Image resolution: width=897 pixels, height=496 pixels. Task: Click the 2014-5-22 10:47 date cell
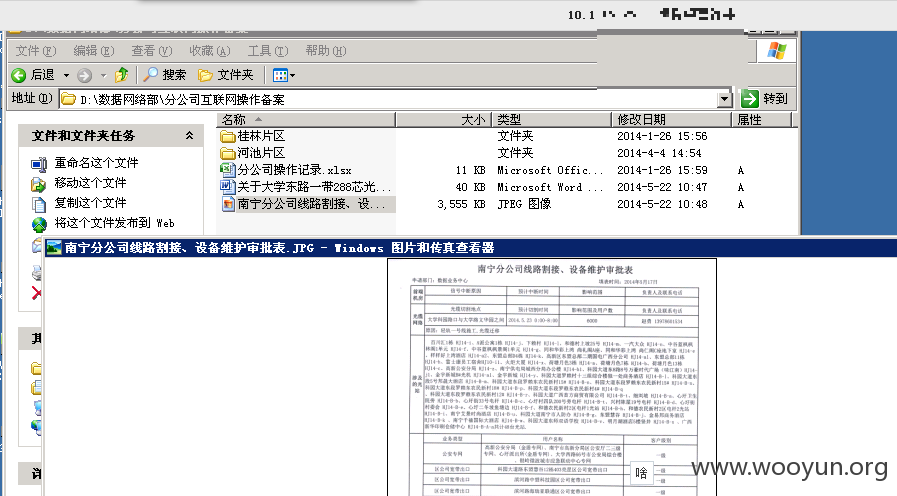pyautogui.click(x=662, y=187)
